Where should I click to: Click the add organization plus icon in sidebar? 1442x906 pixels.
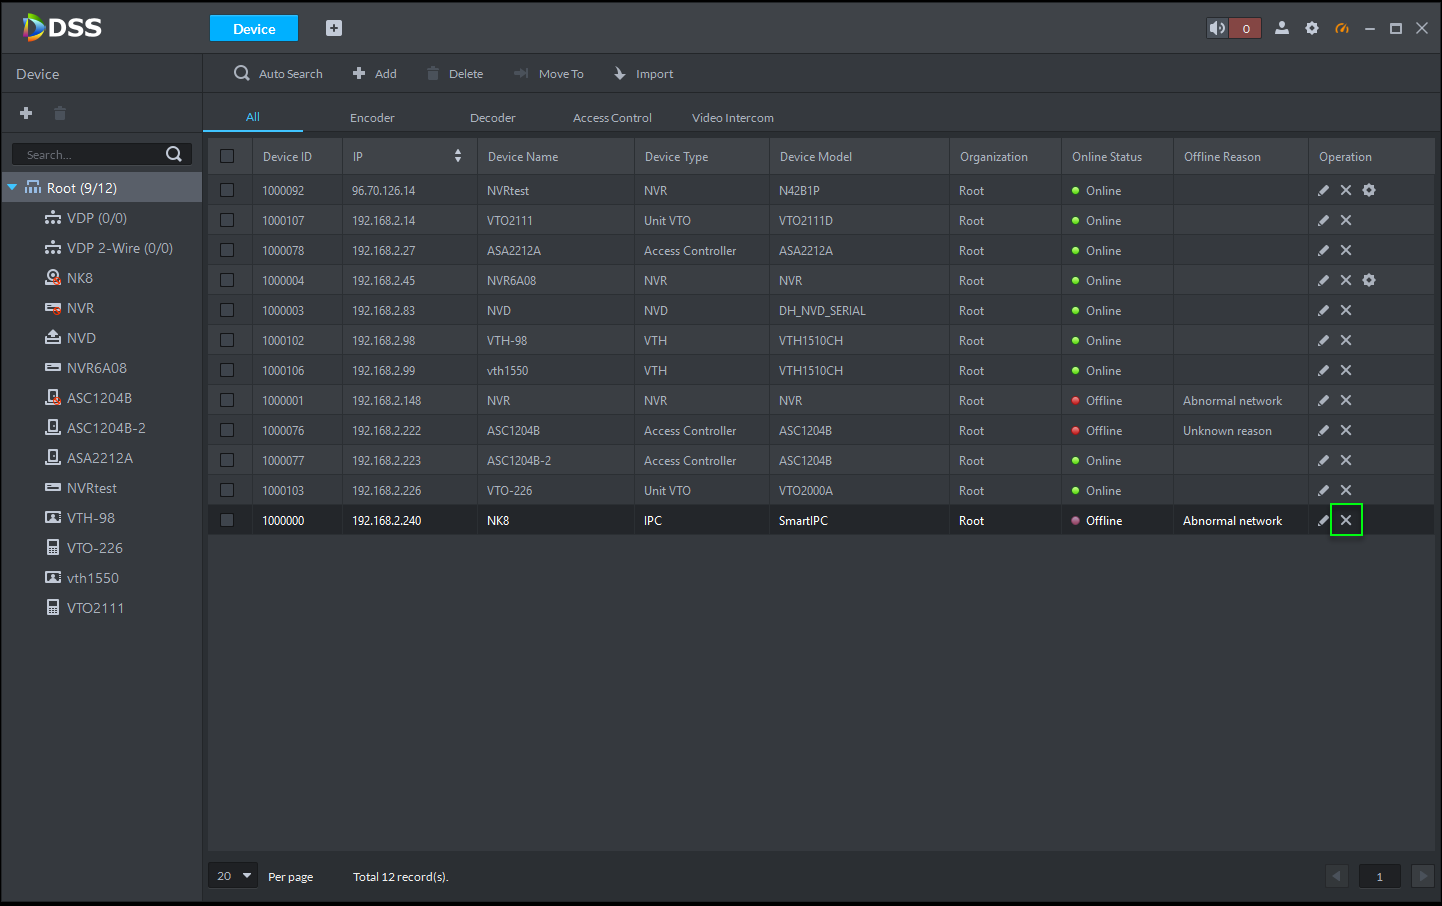click(x=26, y=113)
